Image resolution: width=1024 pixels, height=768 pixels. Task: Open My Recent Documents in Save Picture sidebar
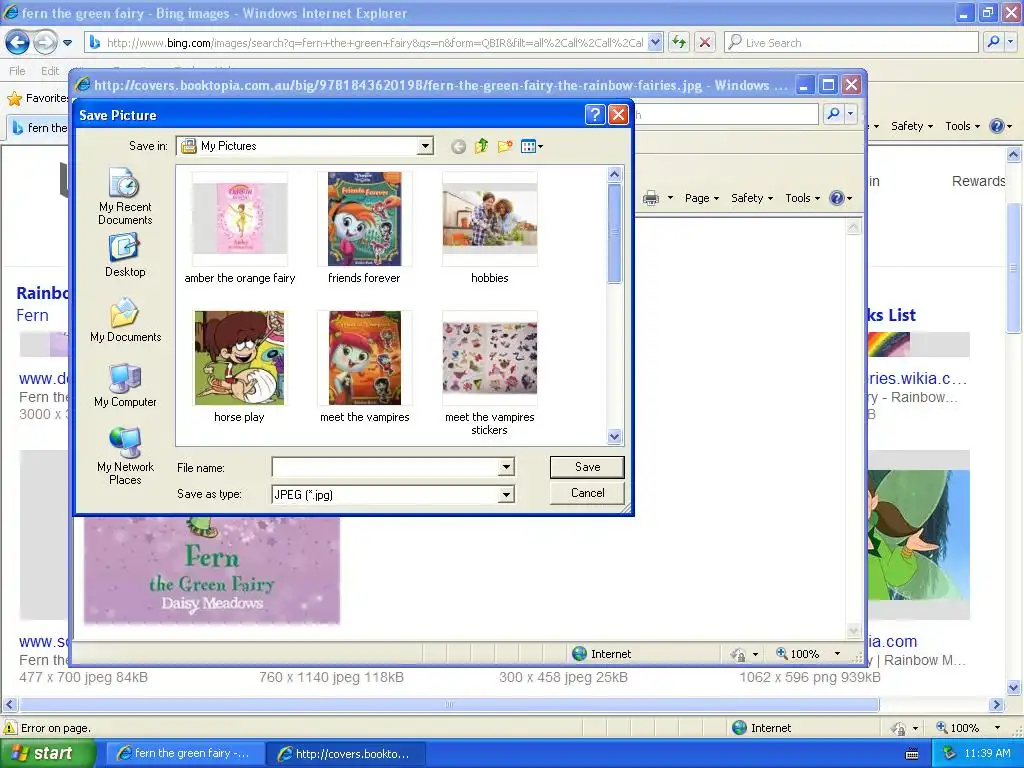point(125,196)
